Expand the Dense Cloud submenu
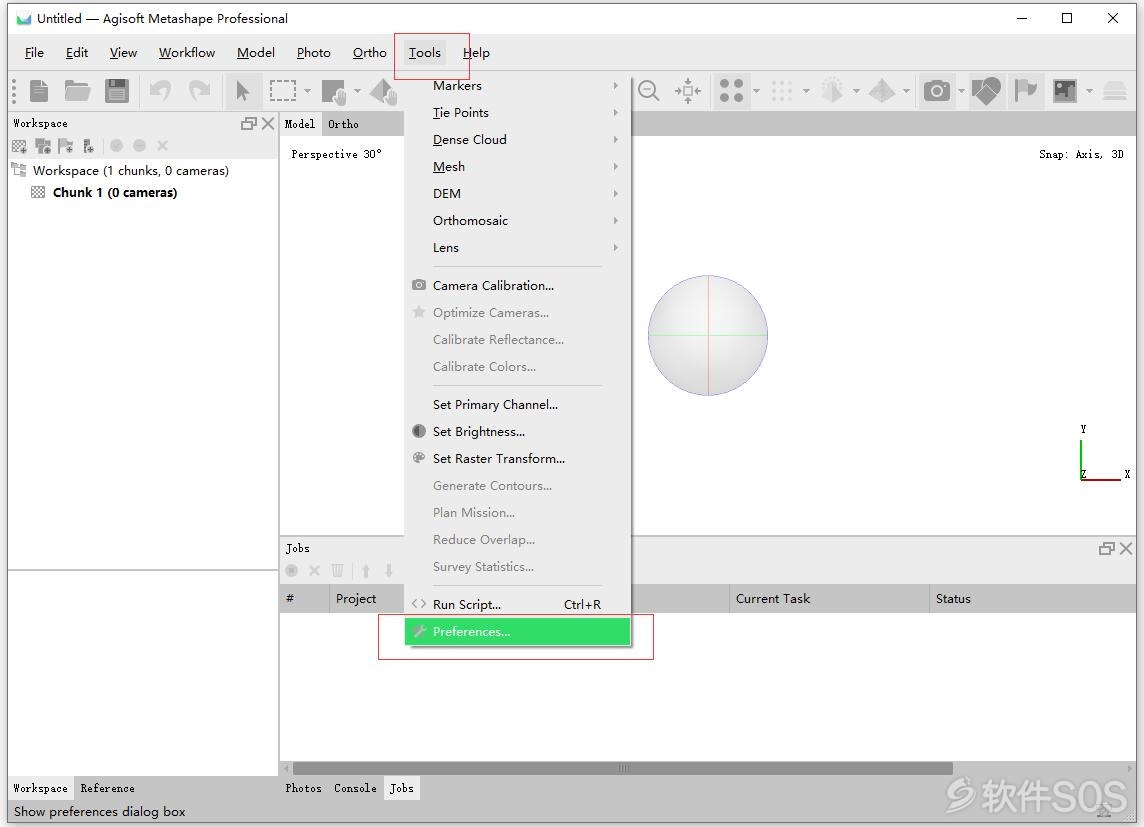This screenshot has width=1144, height=827. (517, 140)
